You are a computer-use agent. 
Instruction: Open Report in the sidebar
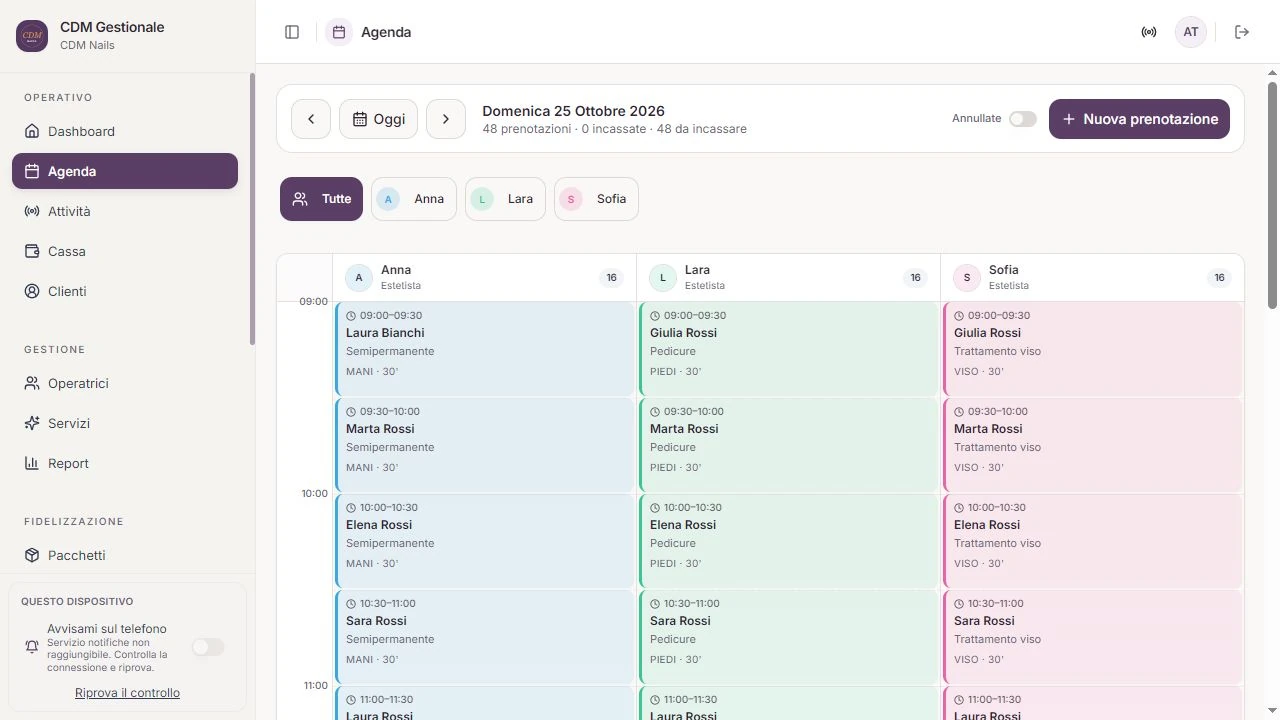pos(125,463)
